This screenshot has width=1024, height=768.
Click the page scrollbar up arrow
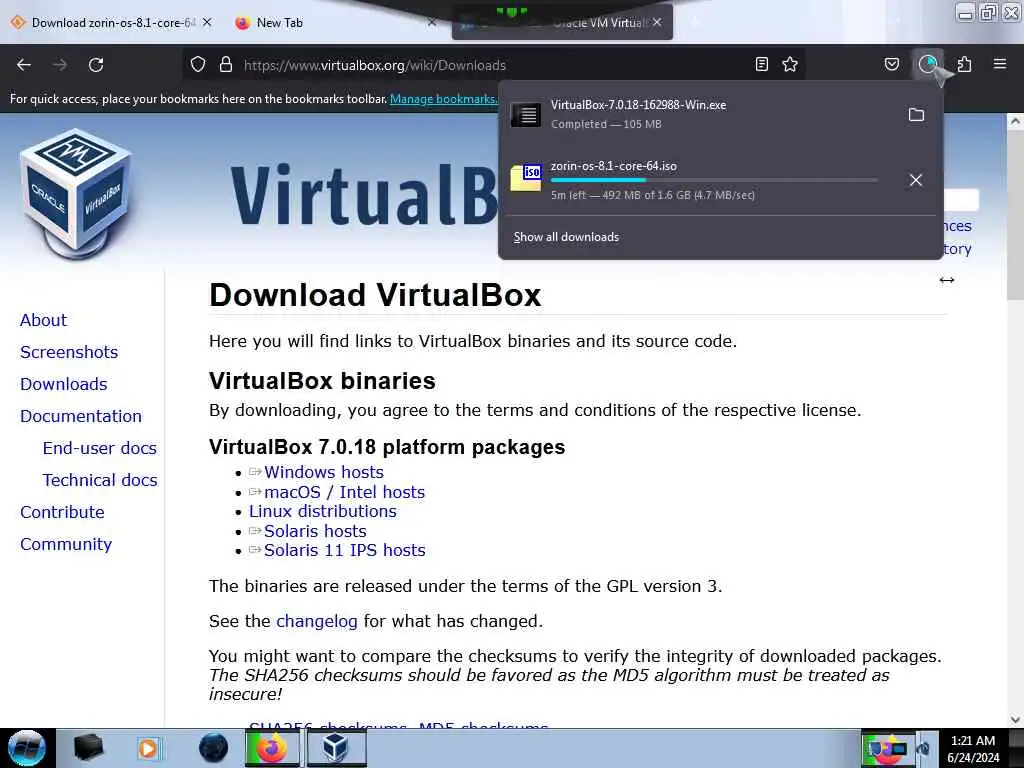tap(1015, 121)
